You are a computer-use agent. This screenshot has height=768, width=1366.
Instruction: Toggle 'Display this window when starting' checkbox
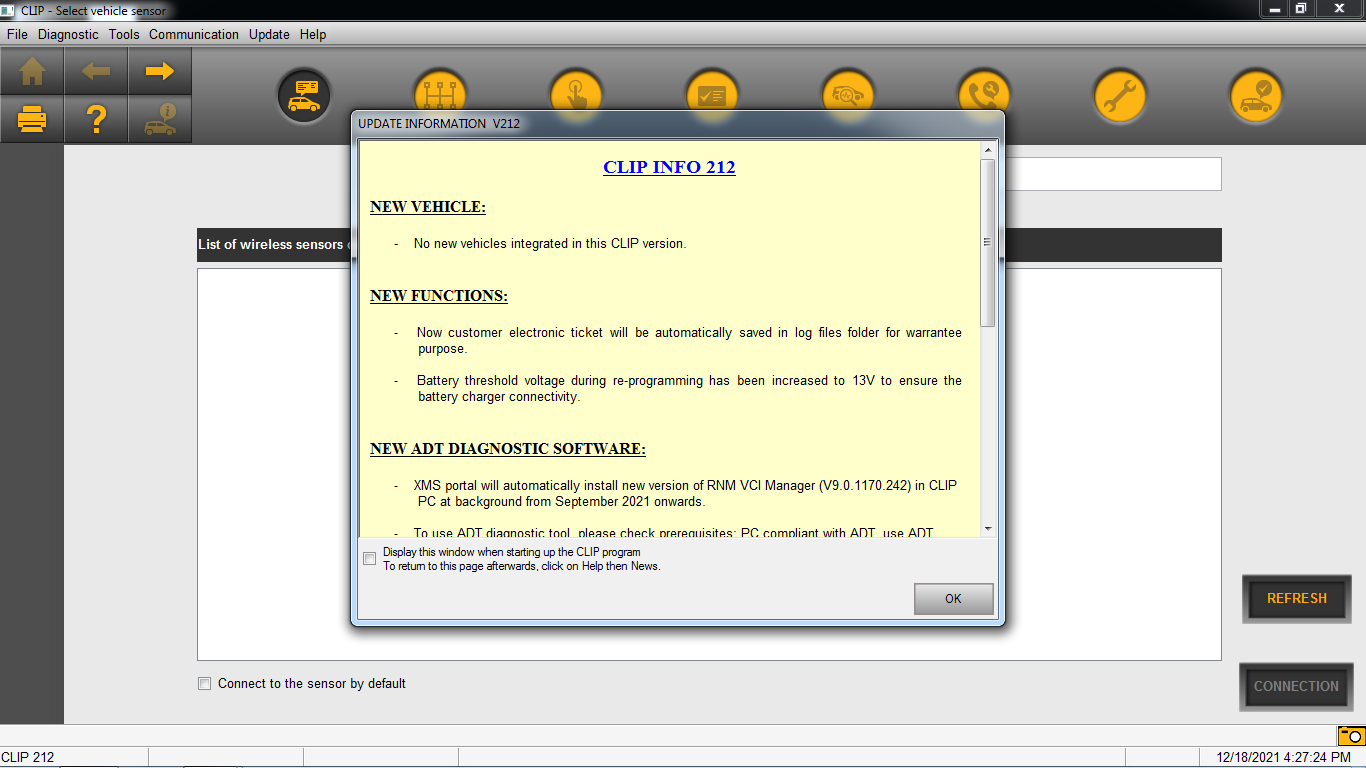pos(370,558)
